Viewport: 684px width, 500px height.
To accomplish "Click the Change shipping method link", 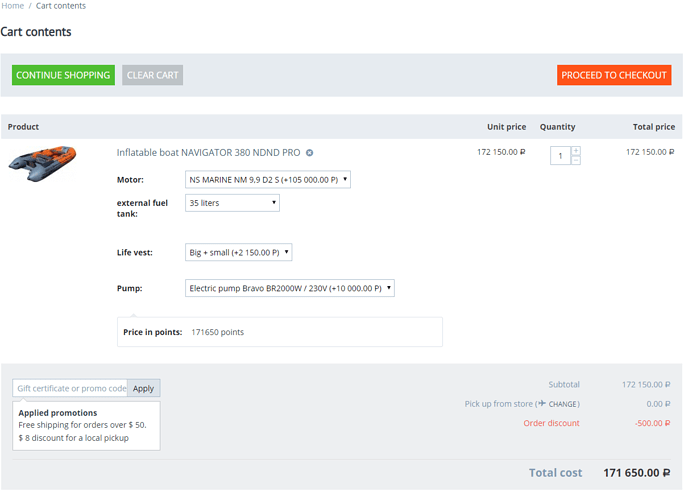I will 563,404.
